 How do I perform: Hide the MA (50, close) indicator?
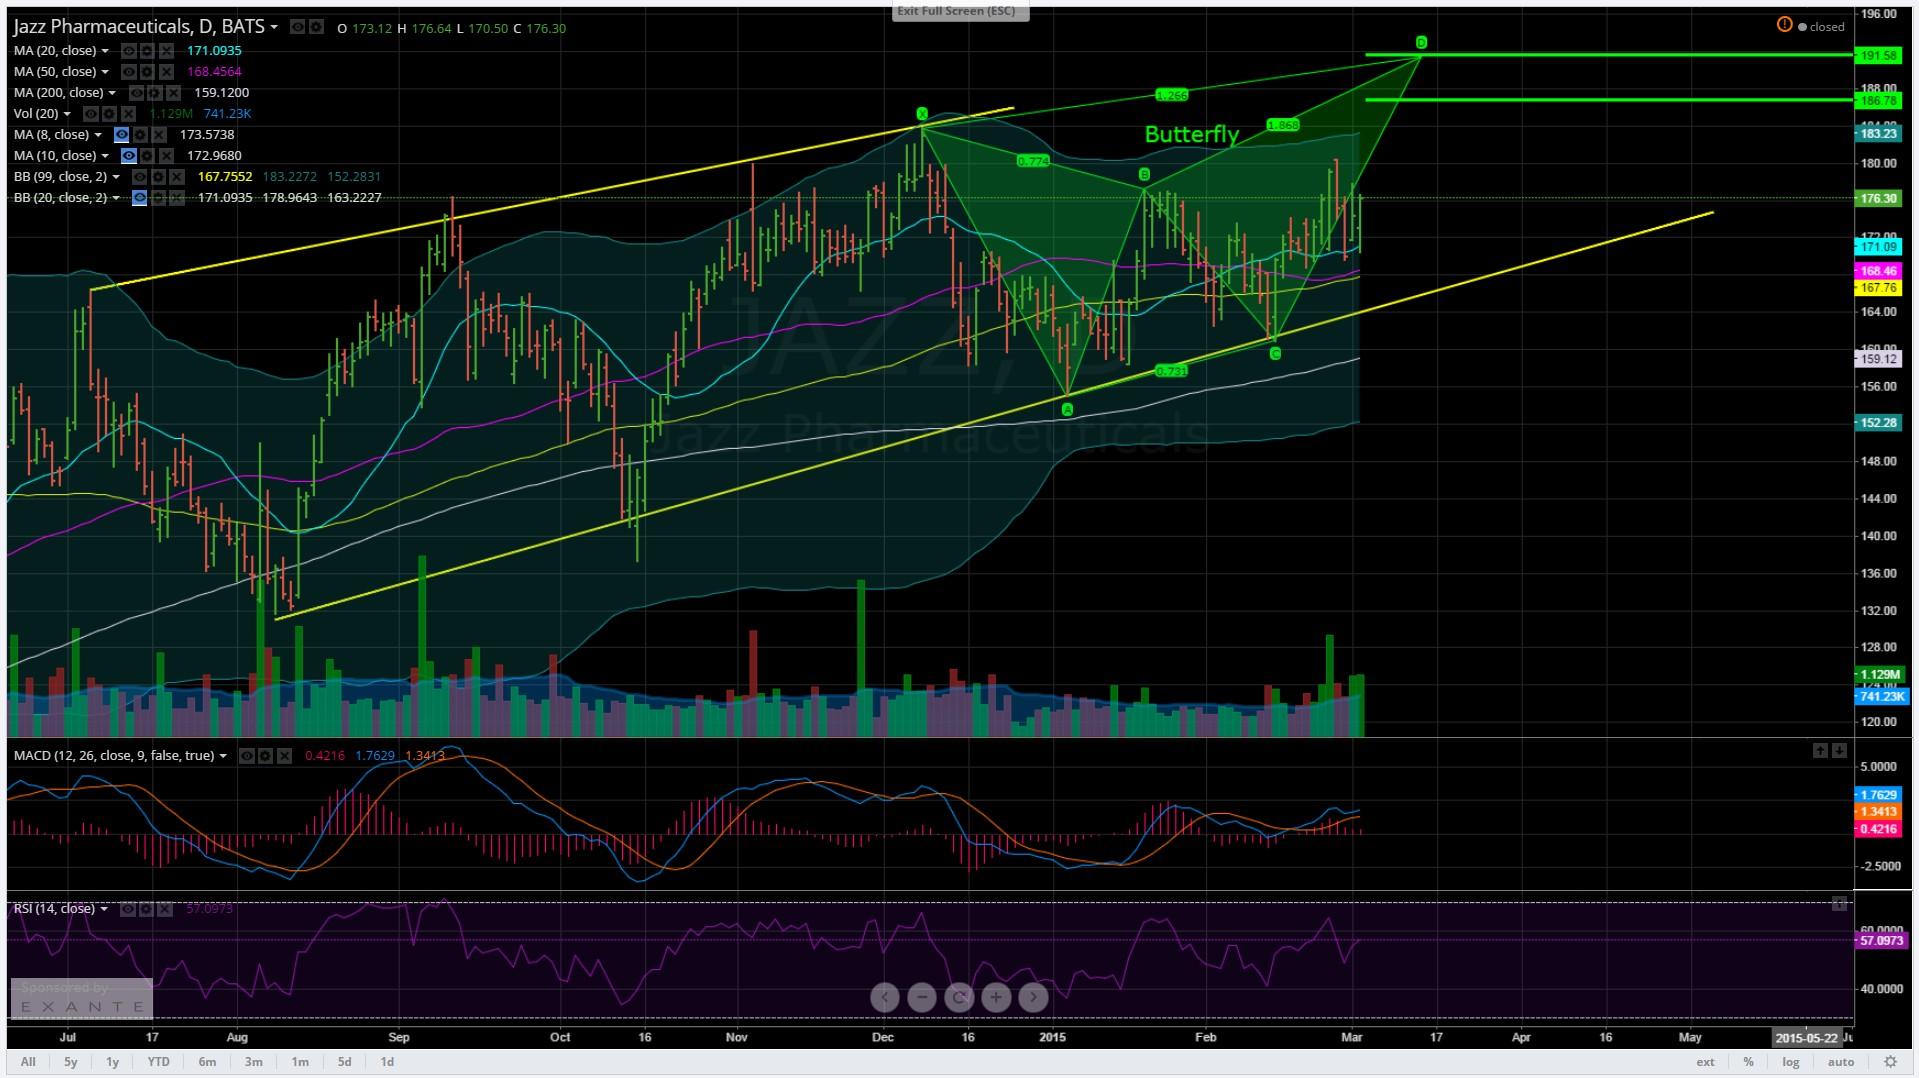(x=129, y=72)
